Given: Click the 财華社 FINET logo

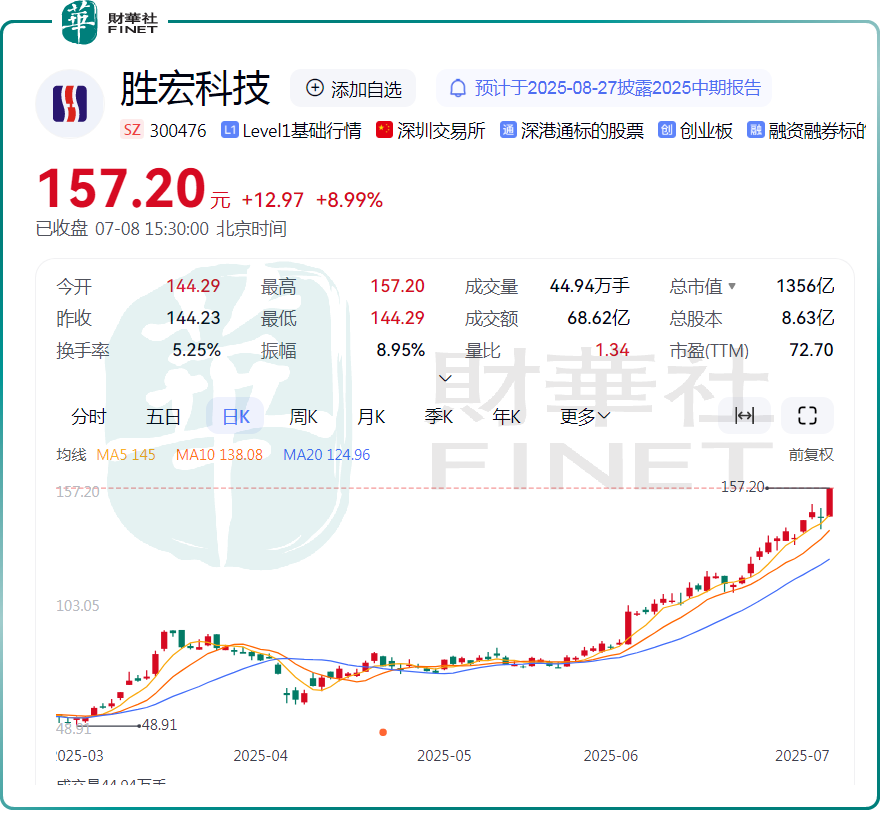Looking at the screenshot, I should pos(109,22).
